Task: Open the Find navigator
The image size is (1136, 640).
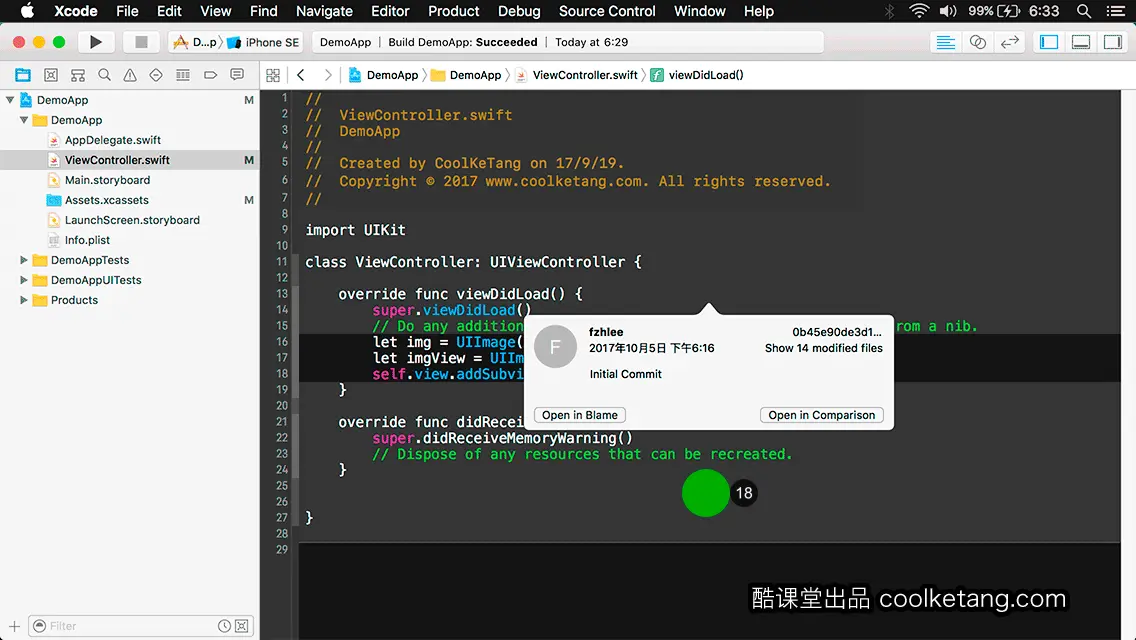Action: point(104,75)
